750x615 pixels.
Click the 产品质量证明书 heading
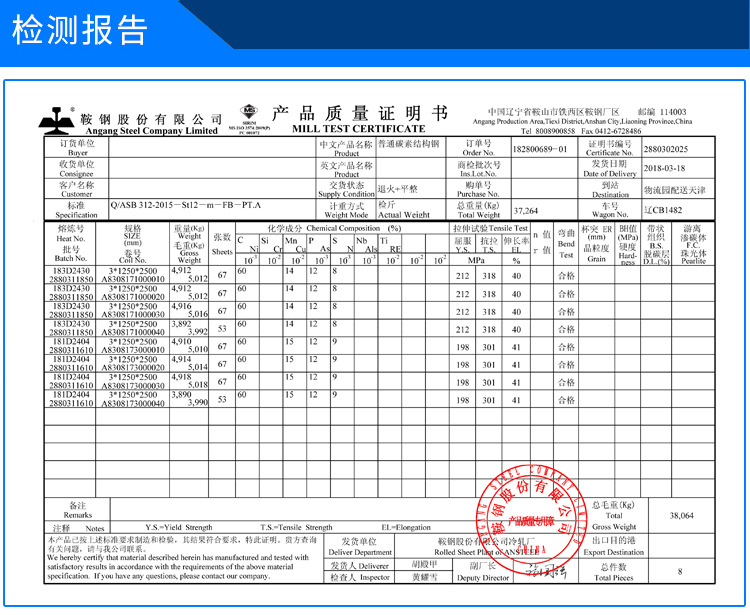pyautogui.click(x=360, y=113)
